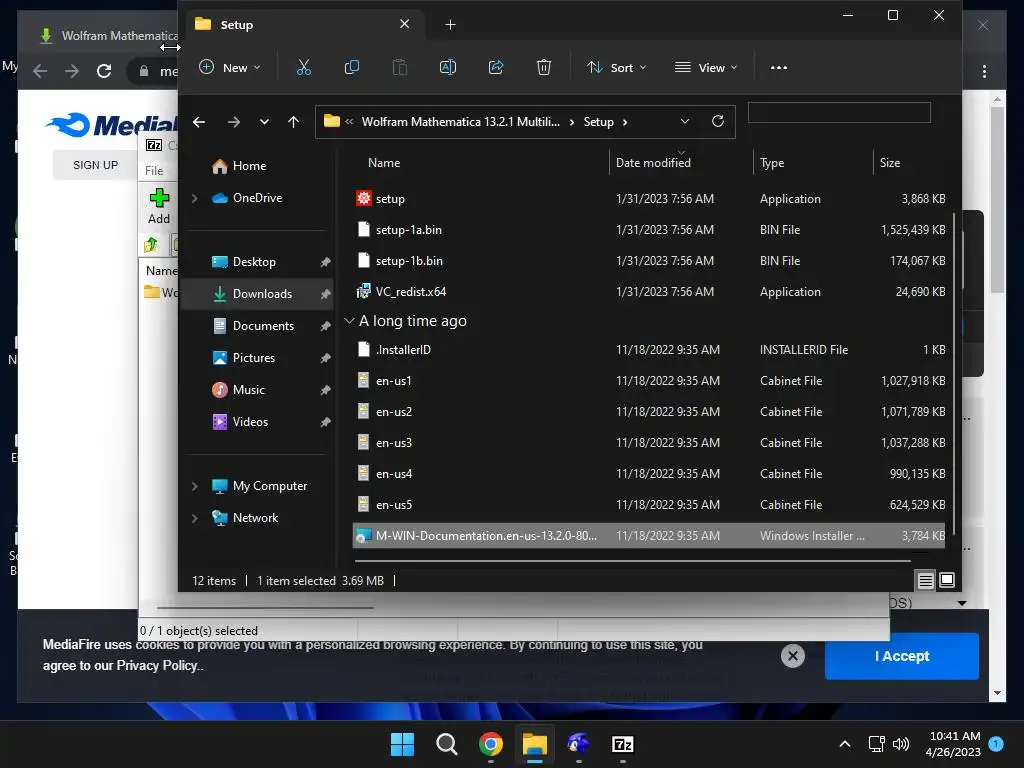The image size is (1024, 768).
Task: Click the Rename icon in Explorer toolbar
Action: [x=448, y=67]
